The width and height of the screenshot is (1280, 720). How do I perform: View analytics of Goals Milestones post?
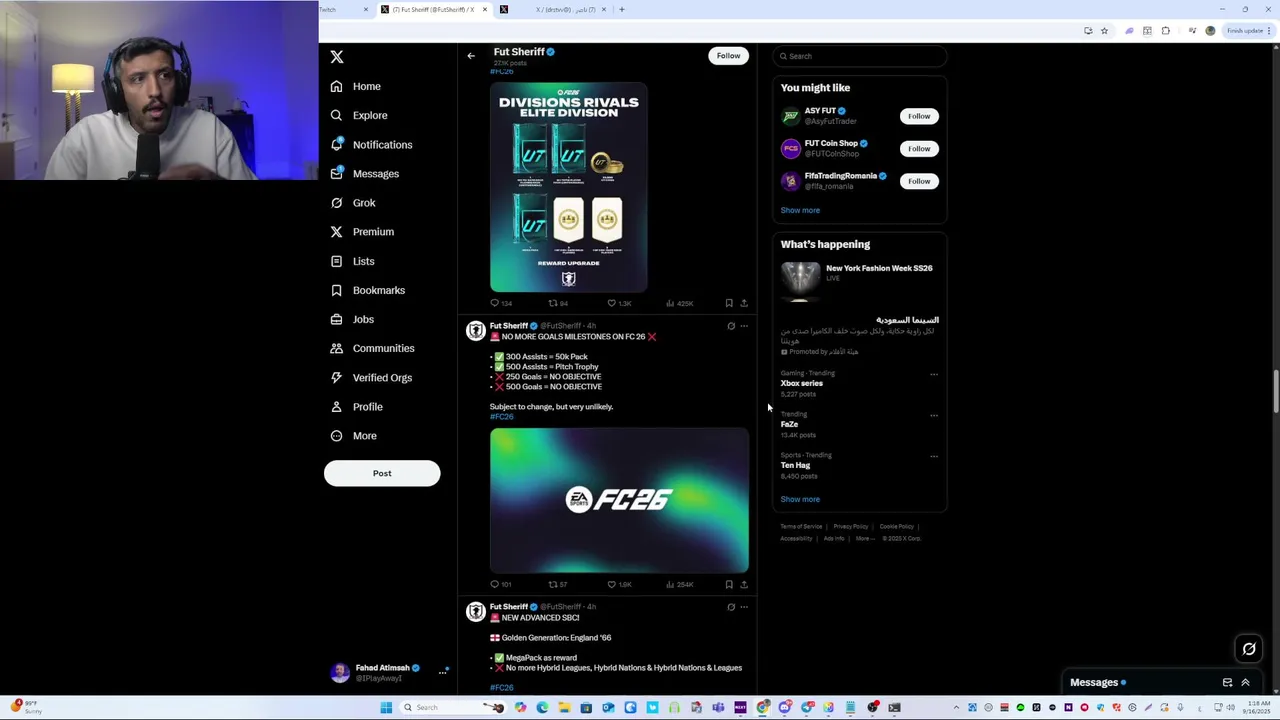click(x=679, y=584)
